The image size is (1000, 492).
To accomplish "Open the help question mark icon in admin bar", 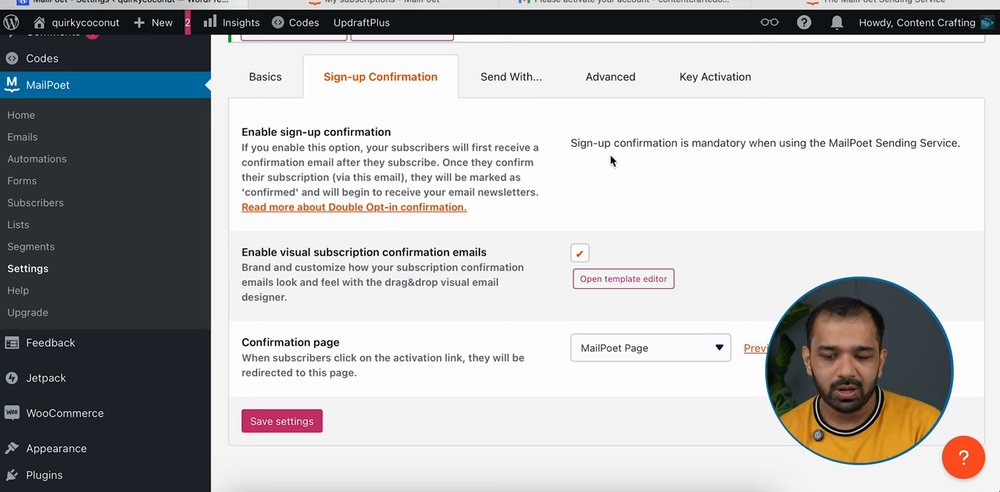I will point(804,22).
